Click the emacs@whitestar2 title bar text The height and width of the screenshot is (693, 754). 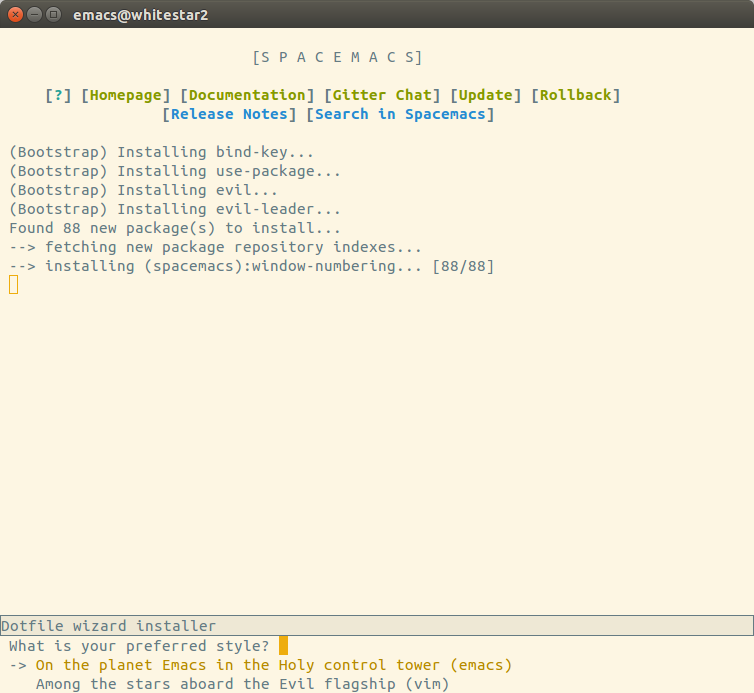(140, 15)
